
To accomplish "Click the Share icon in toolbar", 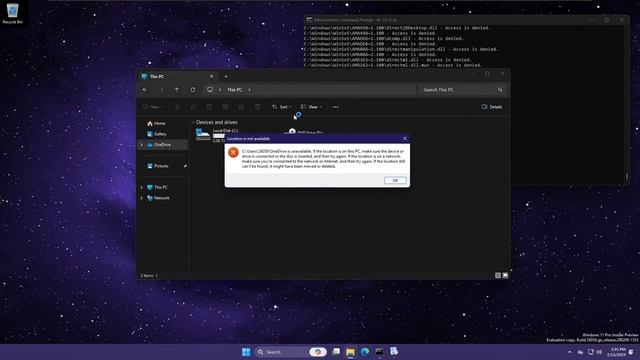I will point(241,107).
